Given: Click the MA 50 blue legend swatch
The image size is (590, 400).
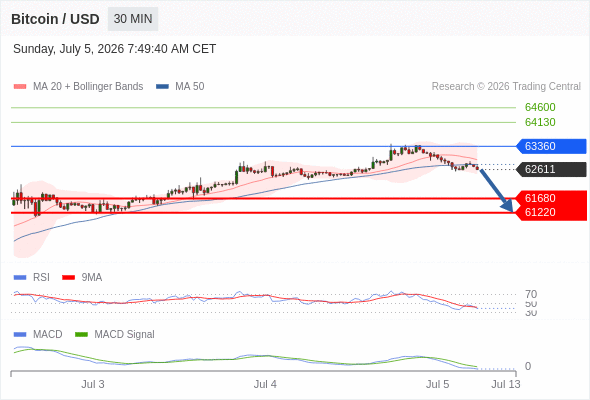Looking at the screenshot, I should click(x=162, y=87).
